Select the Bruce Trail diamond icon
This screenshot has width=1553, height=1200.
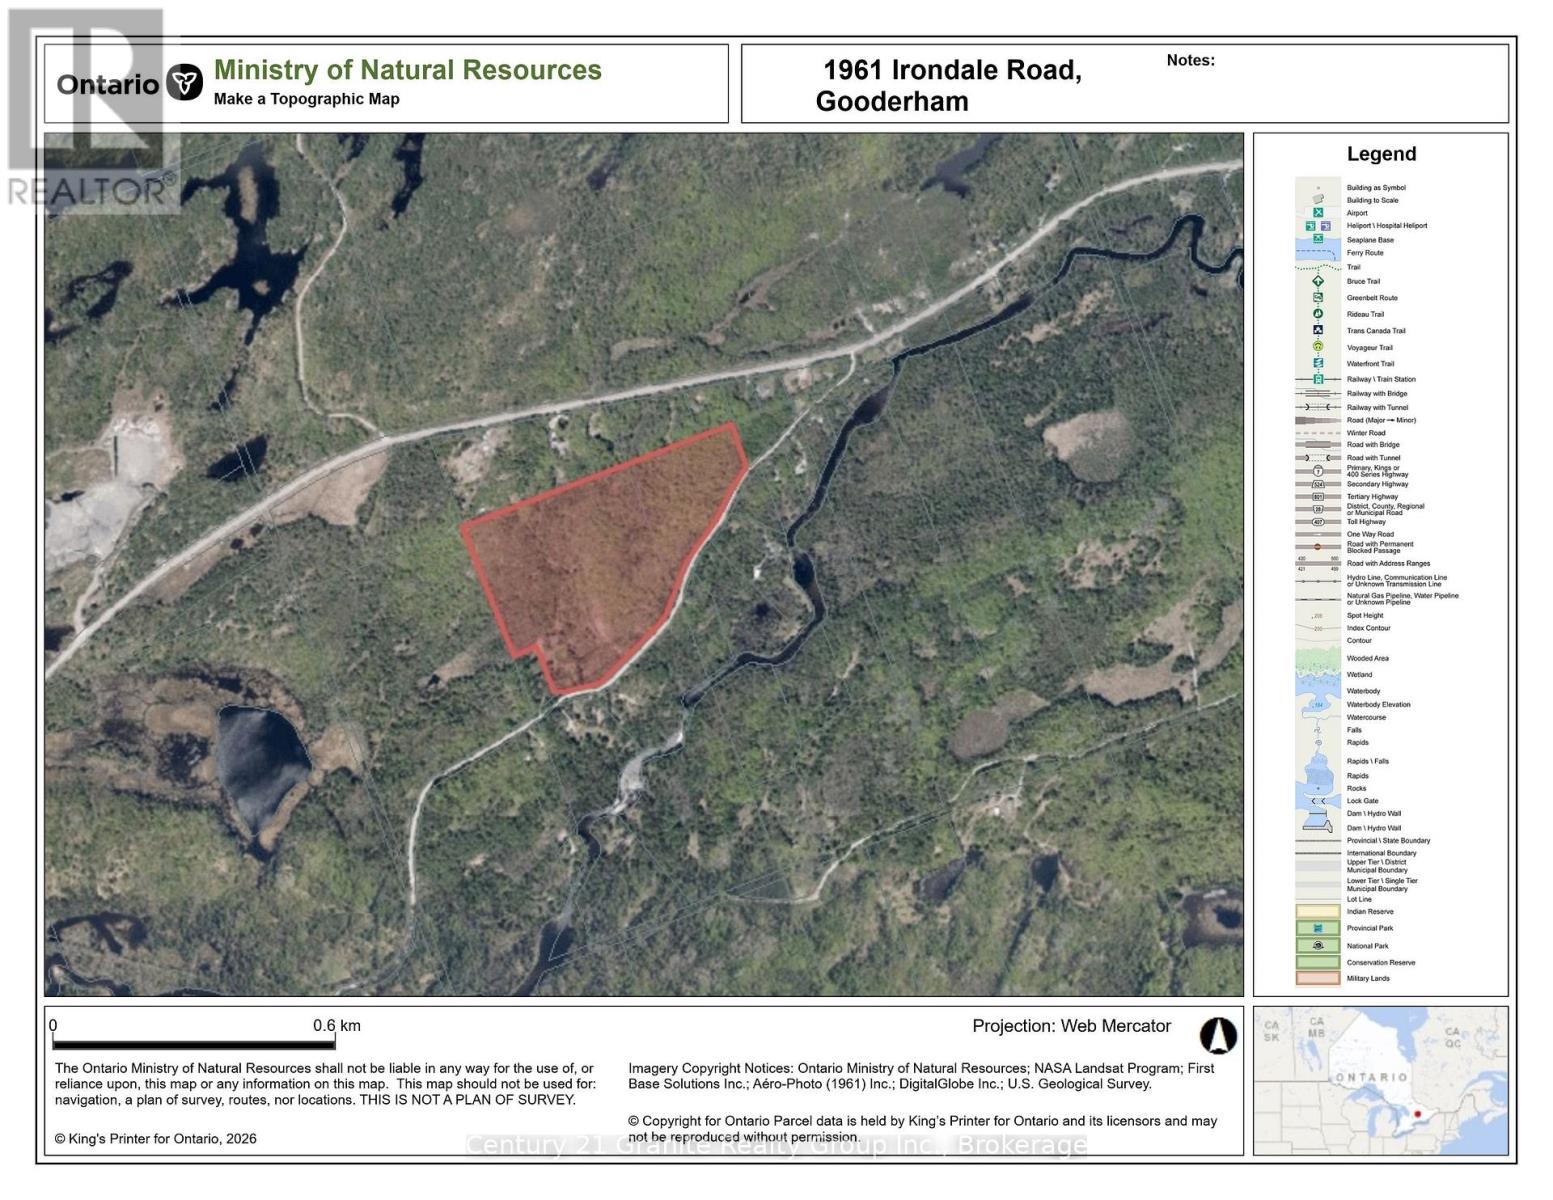(1318, 281)
